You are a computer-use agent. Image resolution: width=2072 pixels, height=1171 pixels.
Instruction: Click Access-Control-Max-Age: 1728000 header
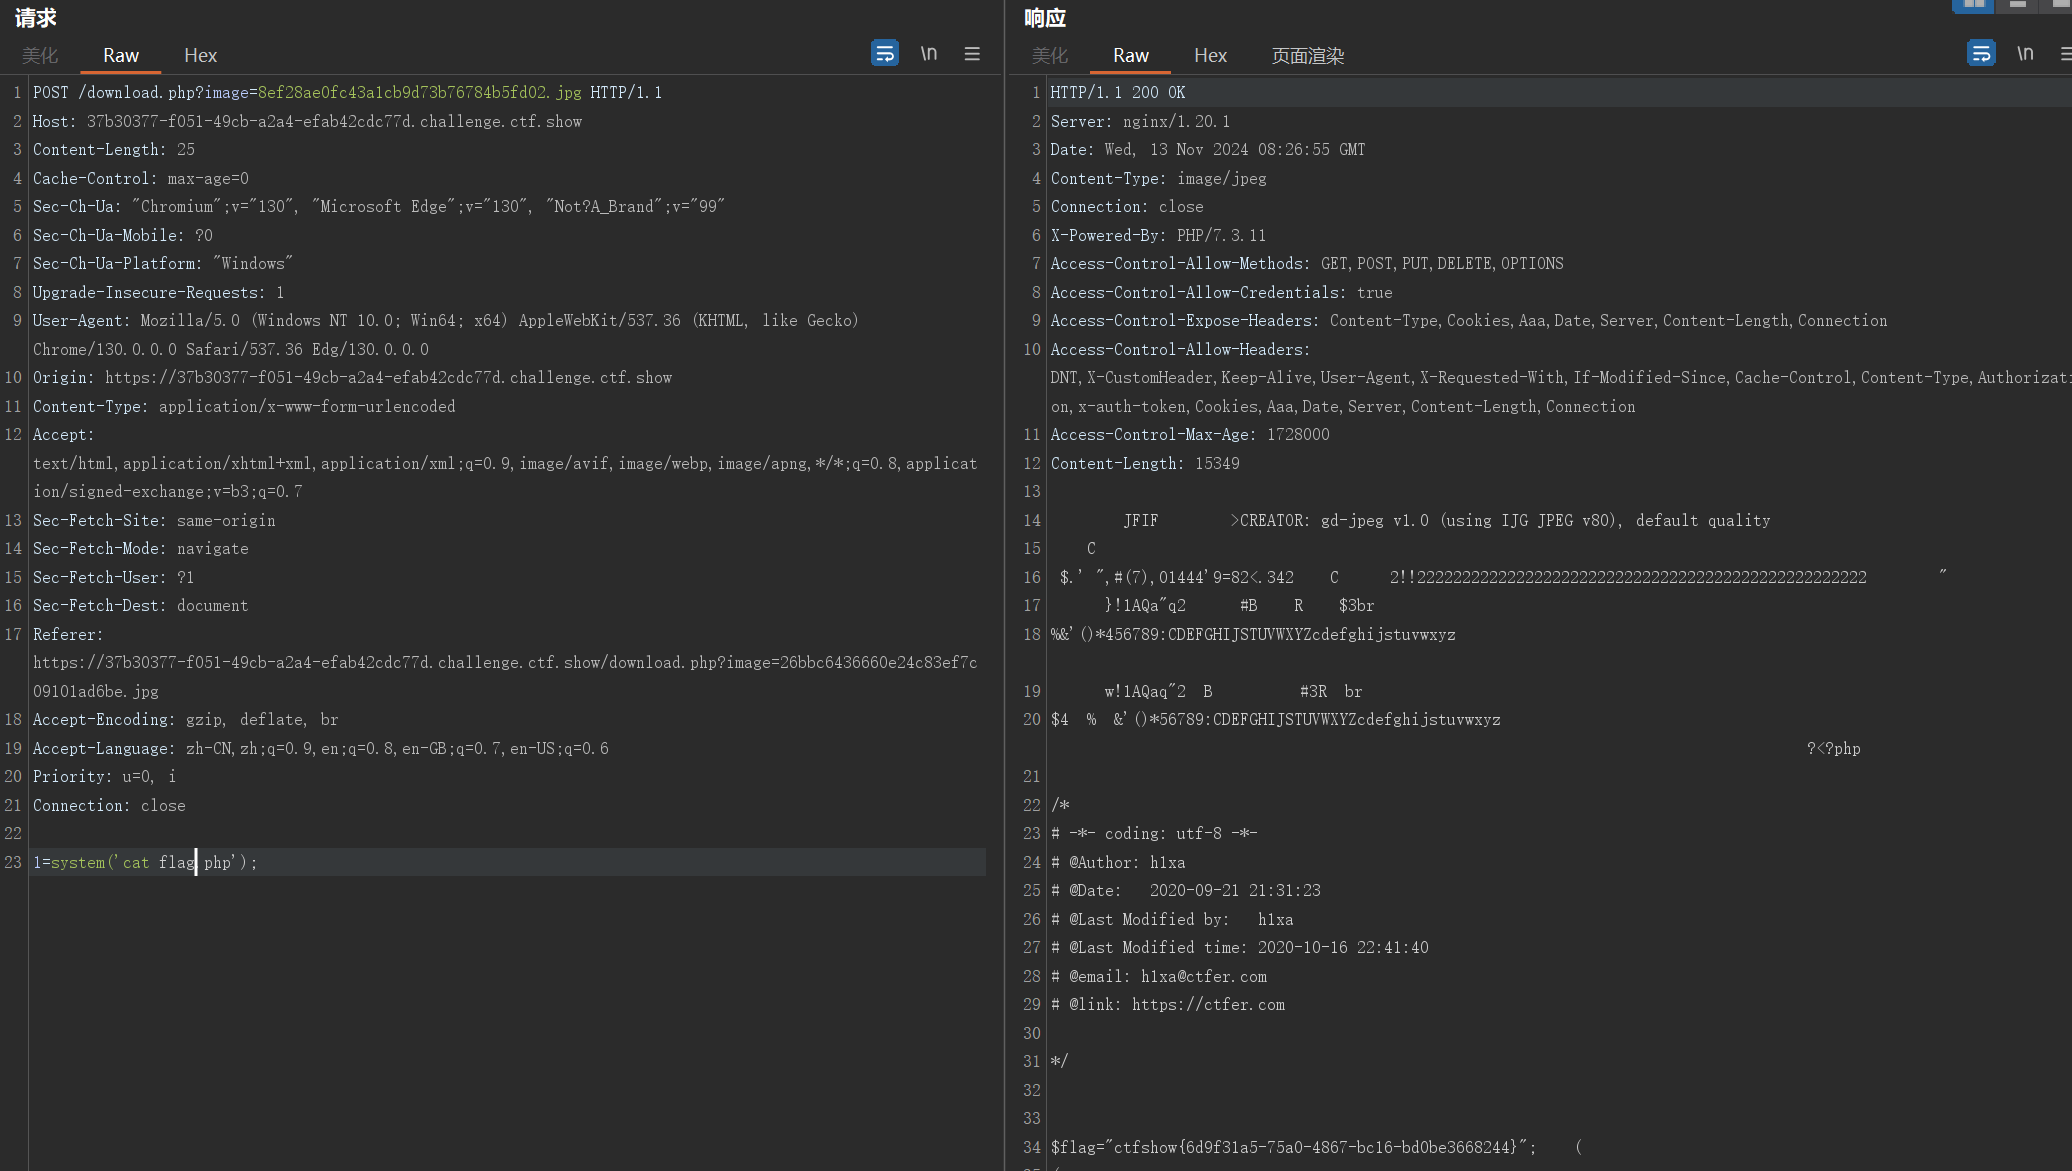click(x=1190, y=435)
